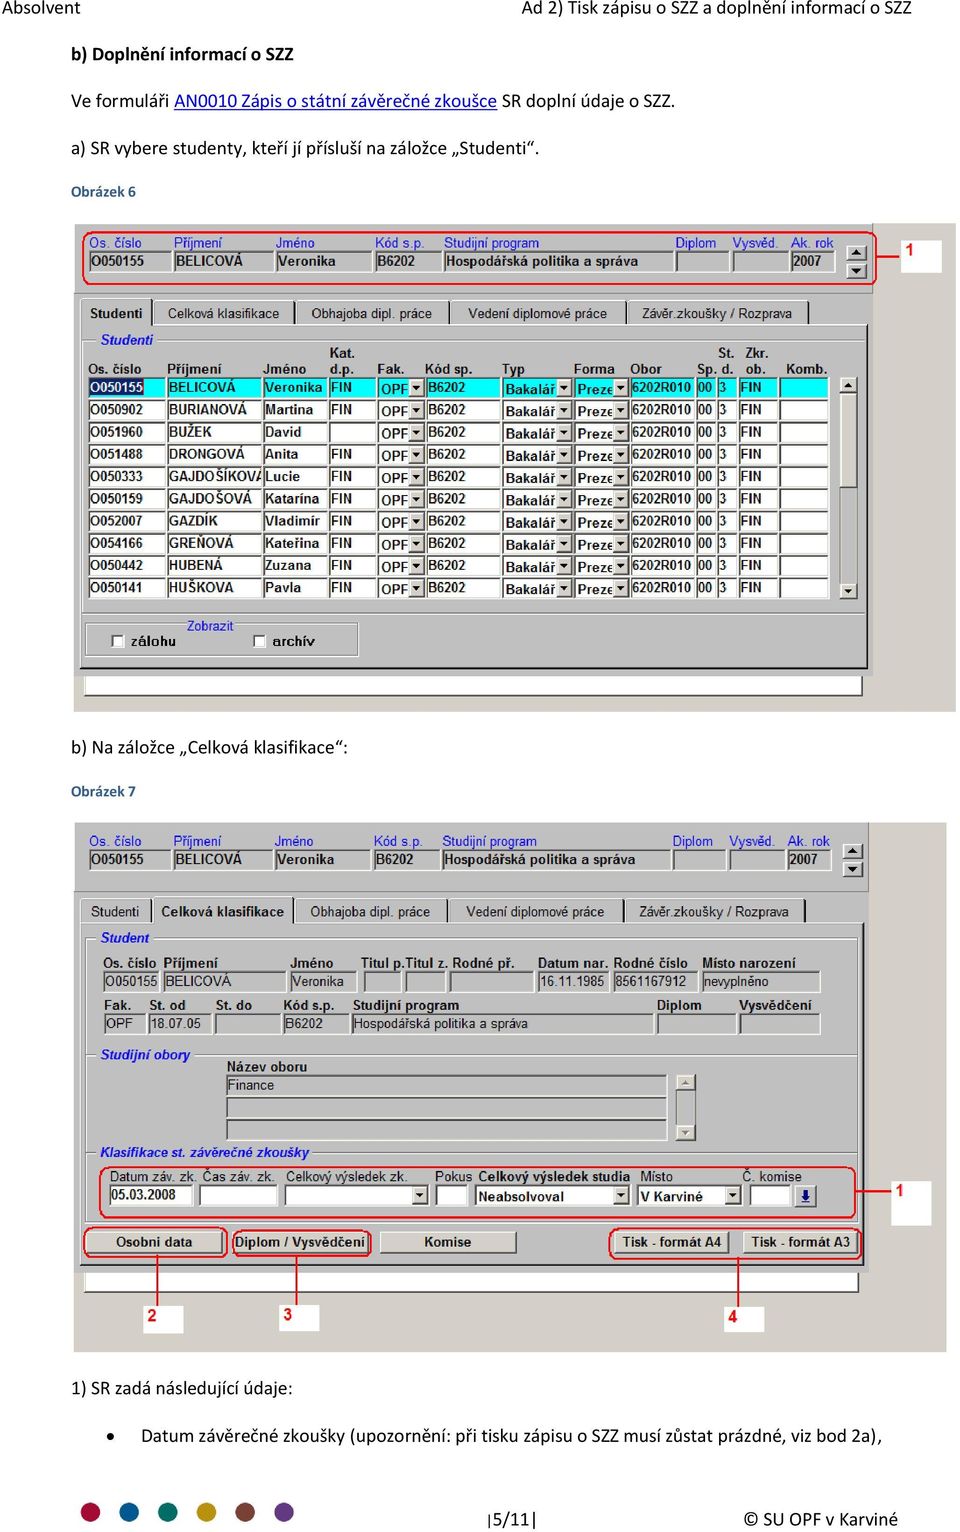
Task: Click Datum záv. zk. field 05.03.2008
Action: tap(153, 1195)
